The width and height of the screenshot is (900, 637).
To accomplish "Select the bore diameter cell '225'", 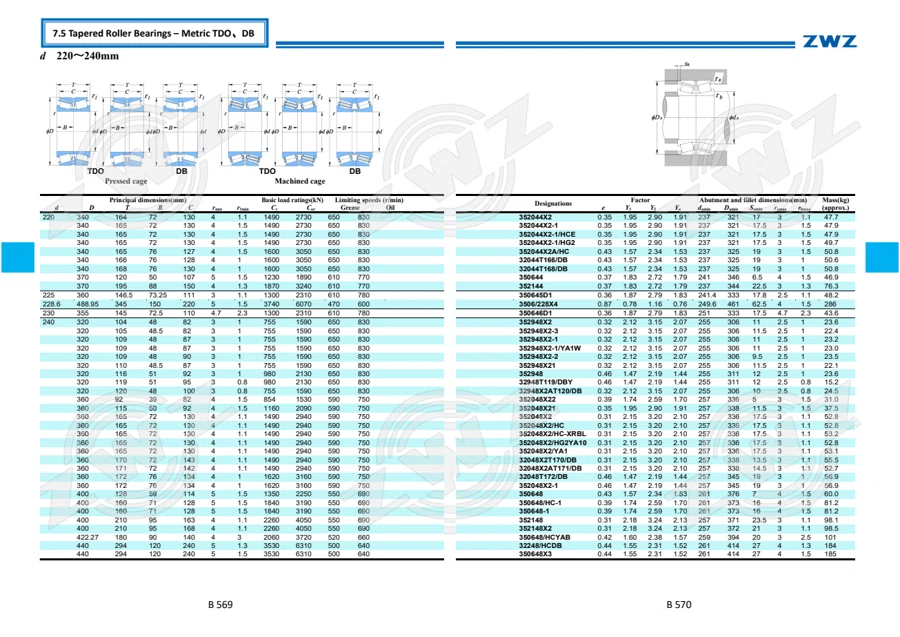I will click(48, 295).
